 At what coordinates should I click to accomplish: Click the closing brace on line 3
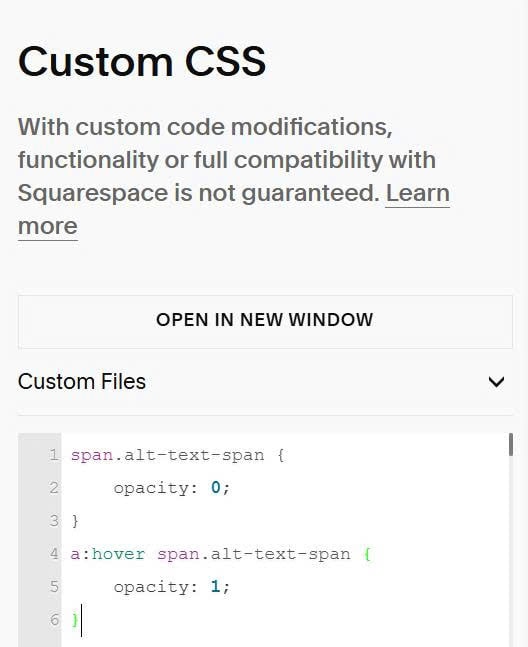pyautogui.click(x=75, y=521)
